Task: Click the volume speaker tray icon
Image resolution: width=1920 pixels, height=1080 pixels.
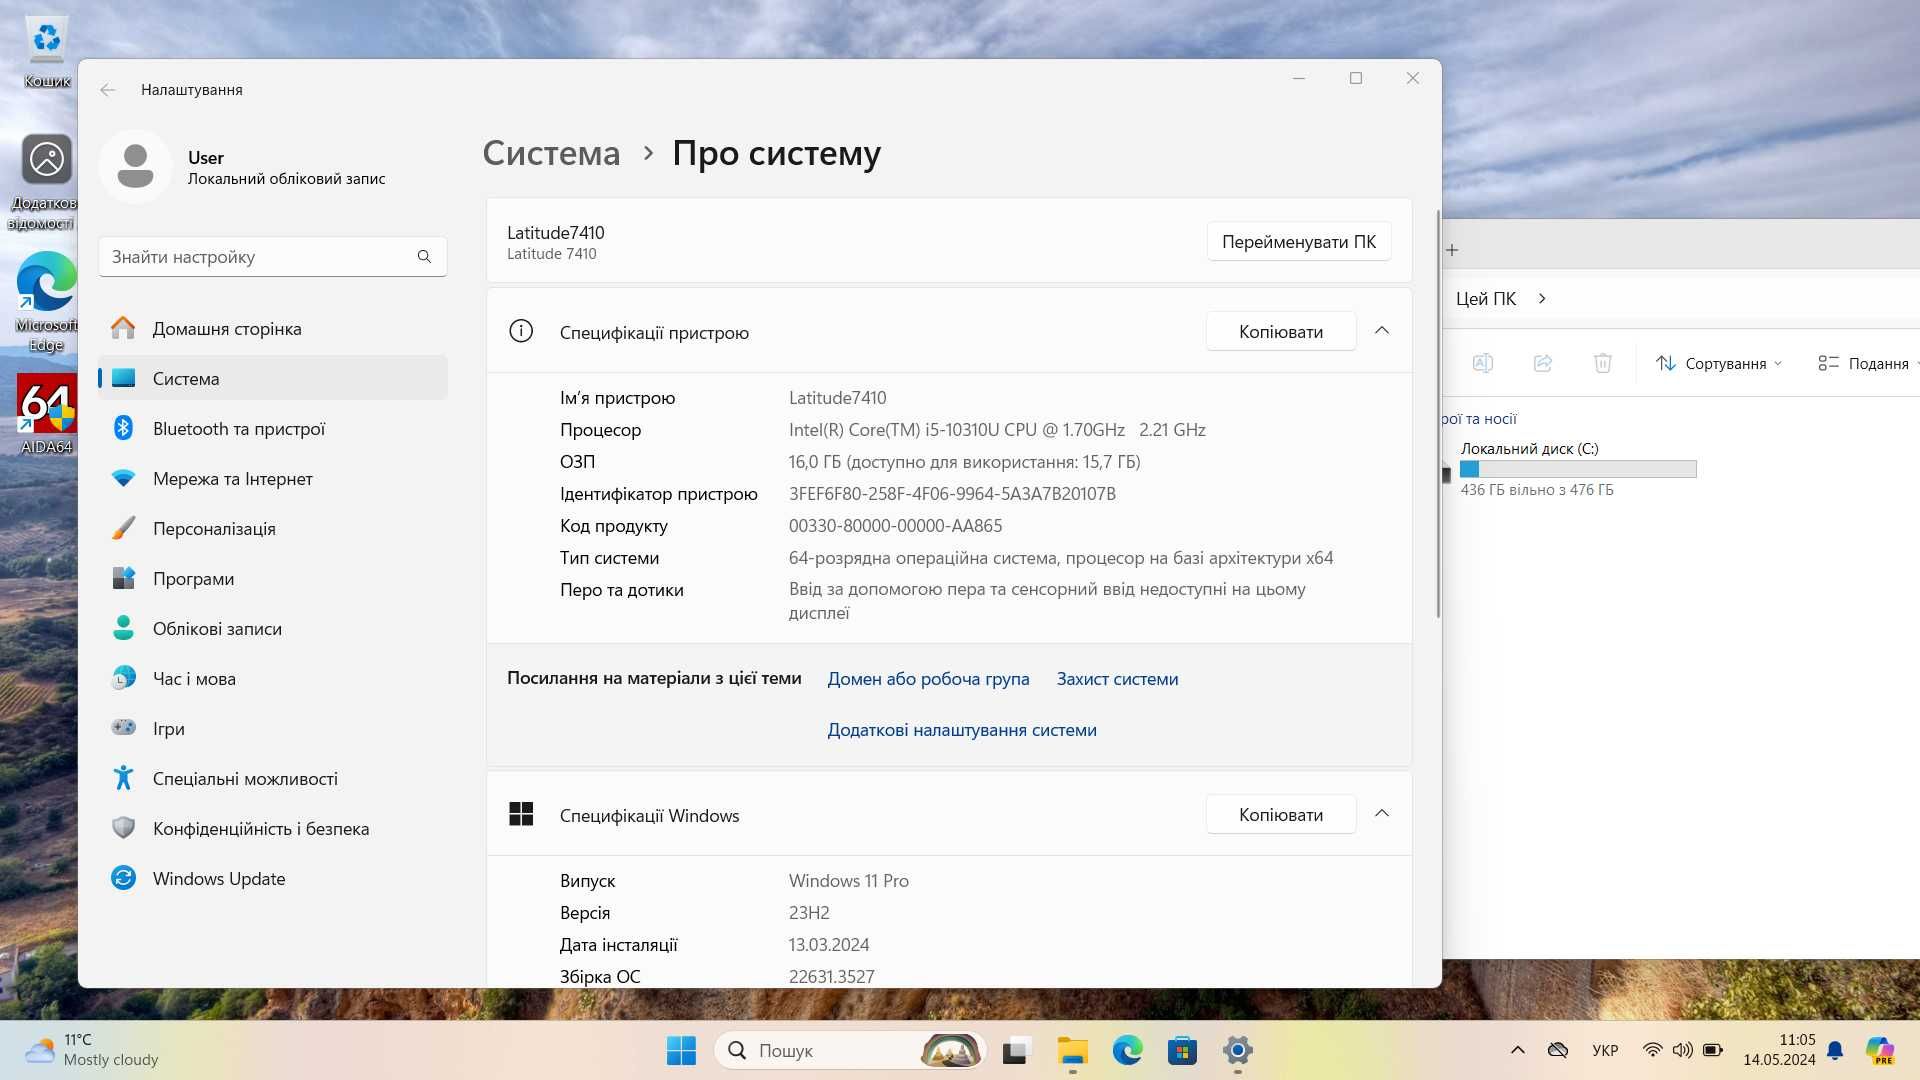Action: [x=1683, y=1050]
